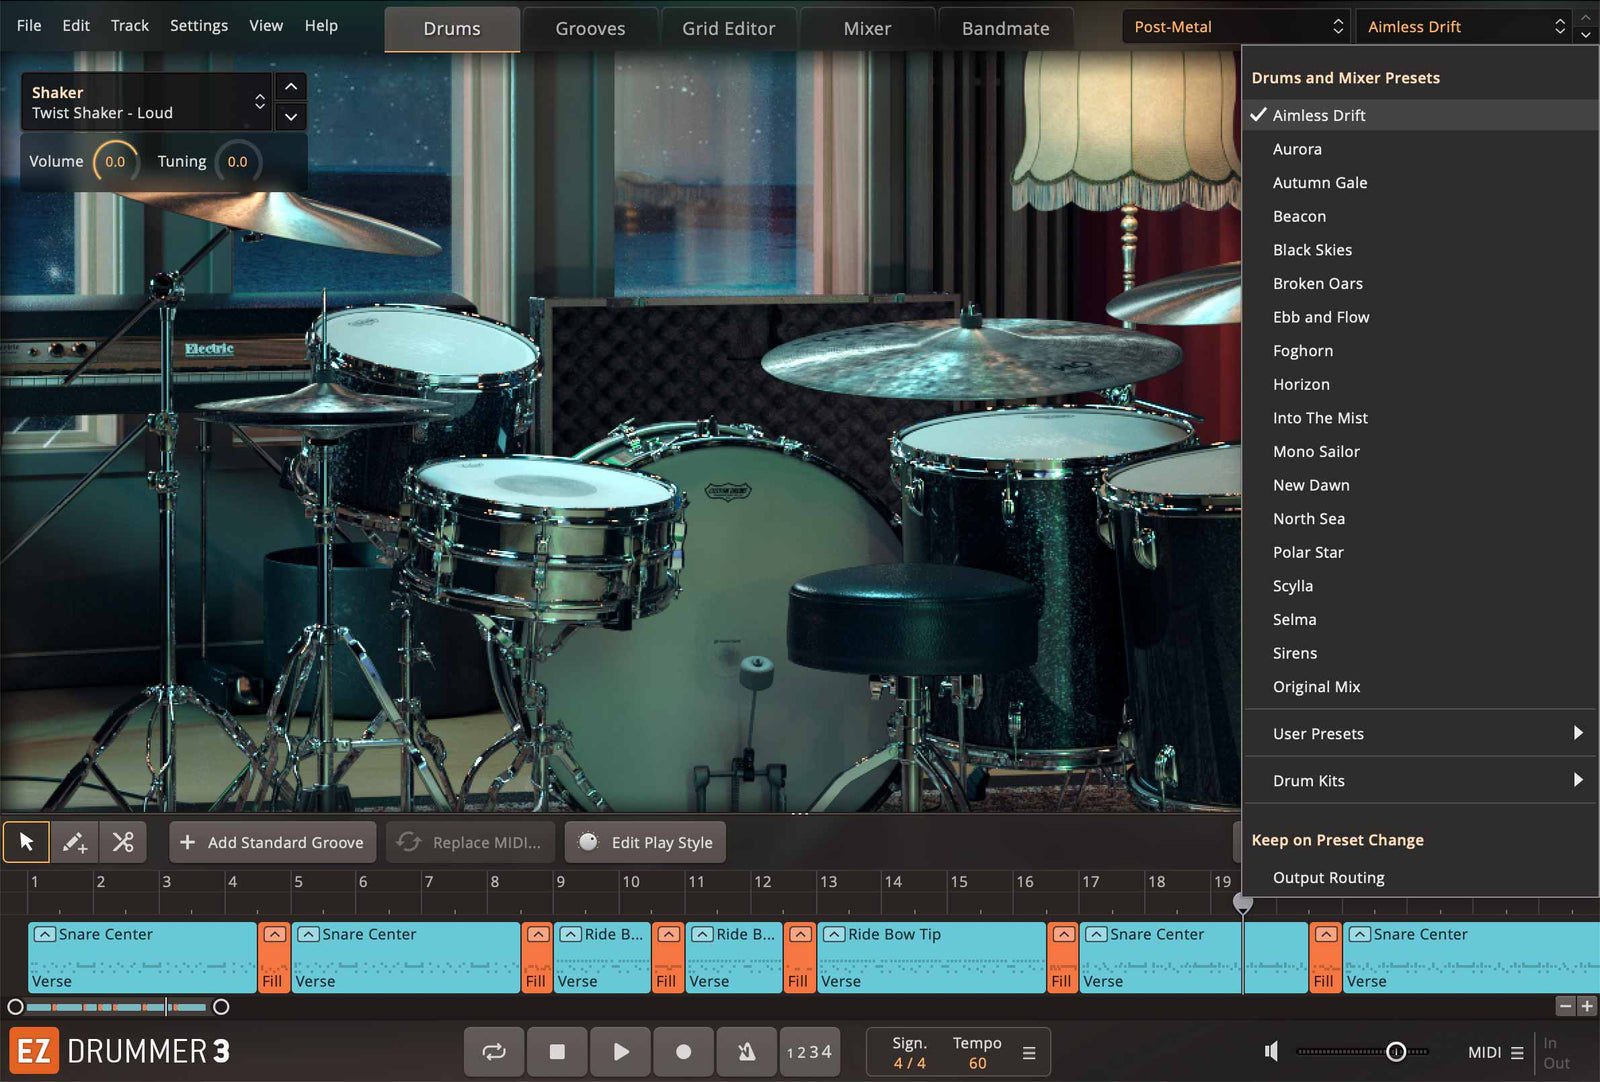Open the Edit menu
The image size is (1600, 1082).
pos(76,25)
